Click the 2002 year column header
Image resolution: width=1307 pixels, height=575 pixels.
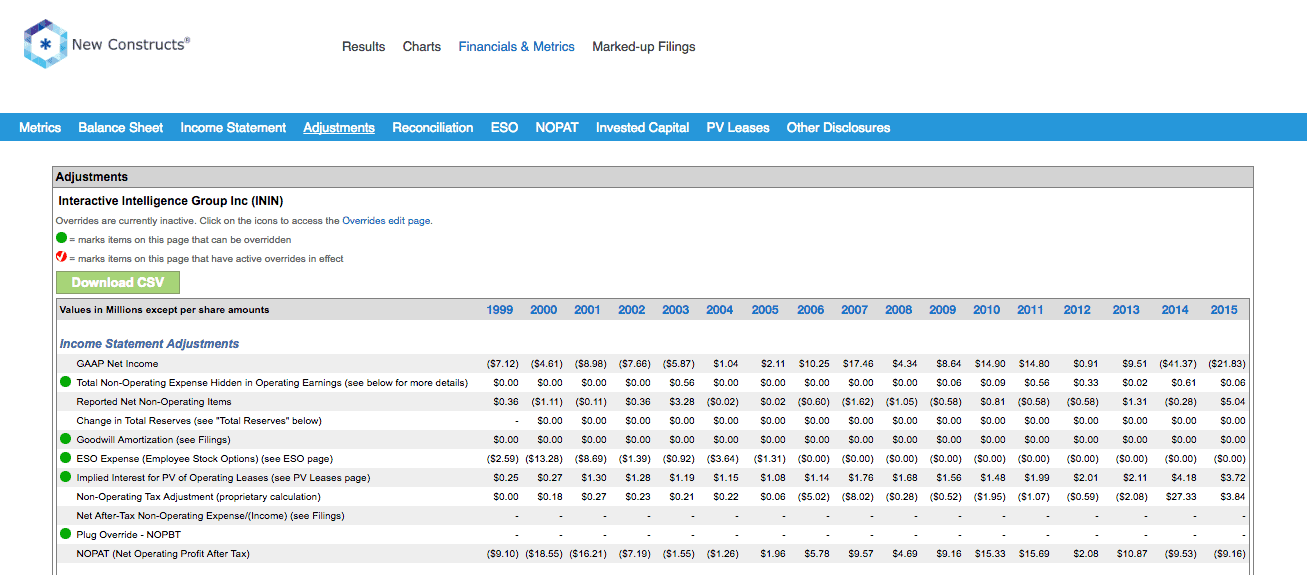(x=632, y=310)
